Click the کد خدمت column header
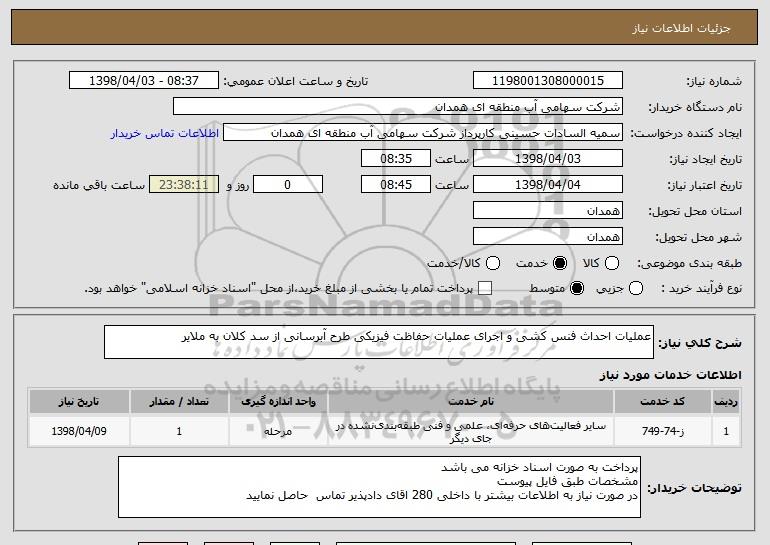This screenshot has height=545, width=770. click(x=662, y=402)
